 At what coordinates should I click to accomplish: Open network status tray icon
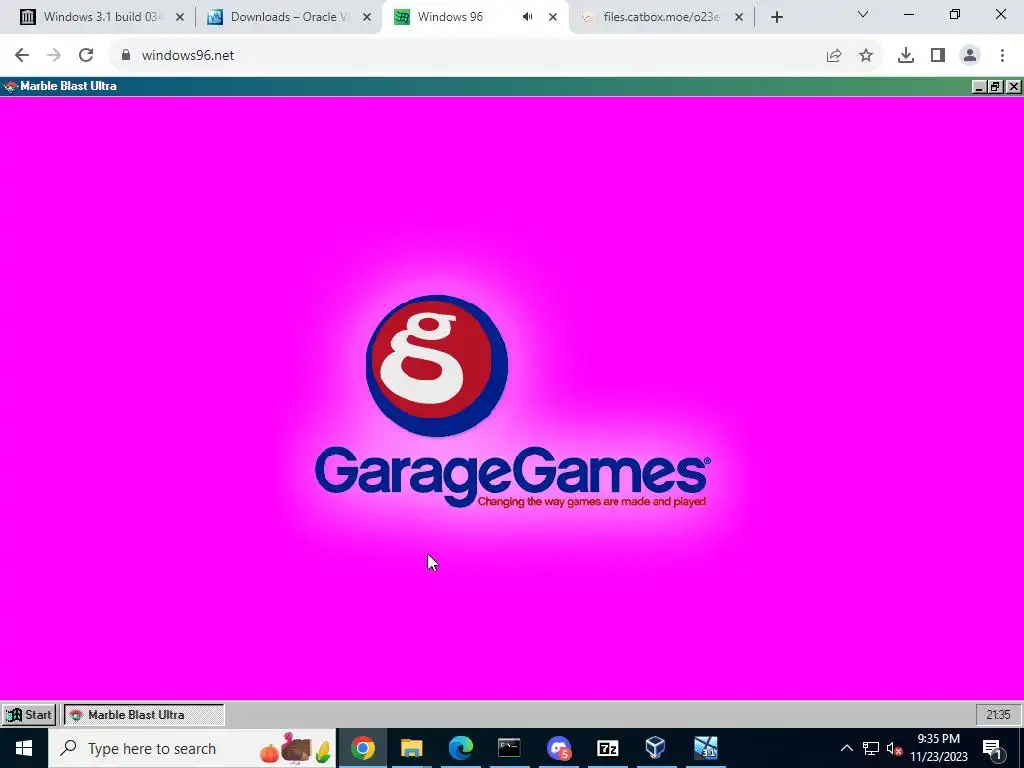pyautogui.click(x=871, y=748)
